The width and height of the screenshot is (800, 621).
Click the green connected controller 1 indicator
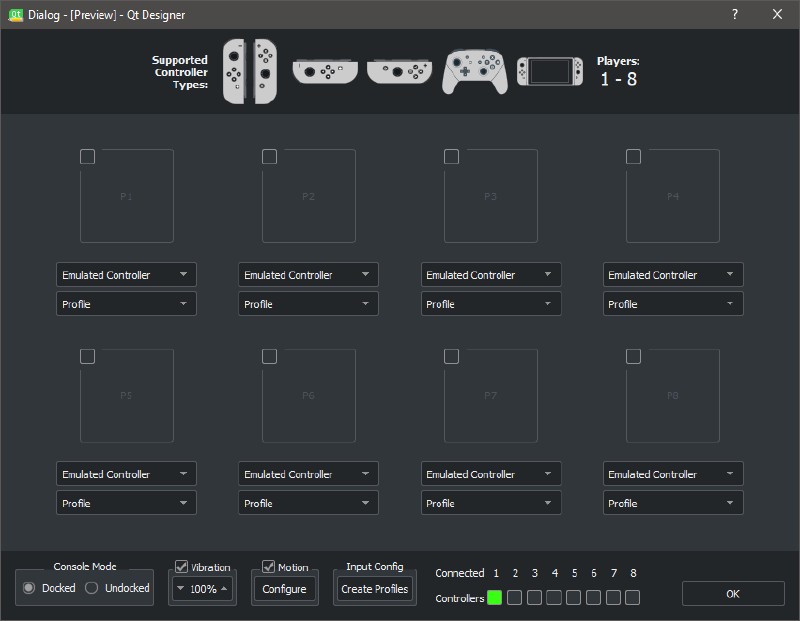[494, 598]
